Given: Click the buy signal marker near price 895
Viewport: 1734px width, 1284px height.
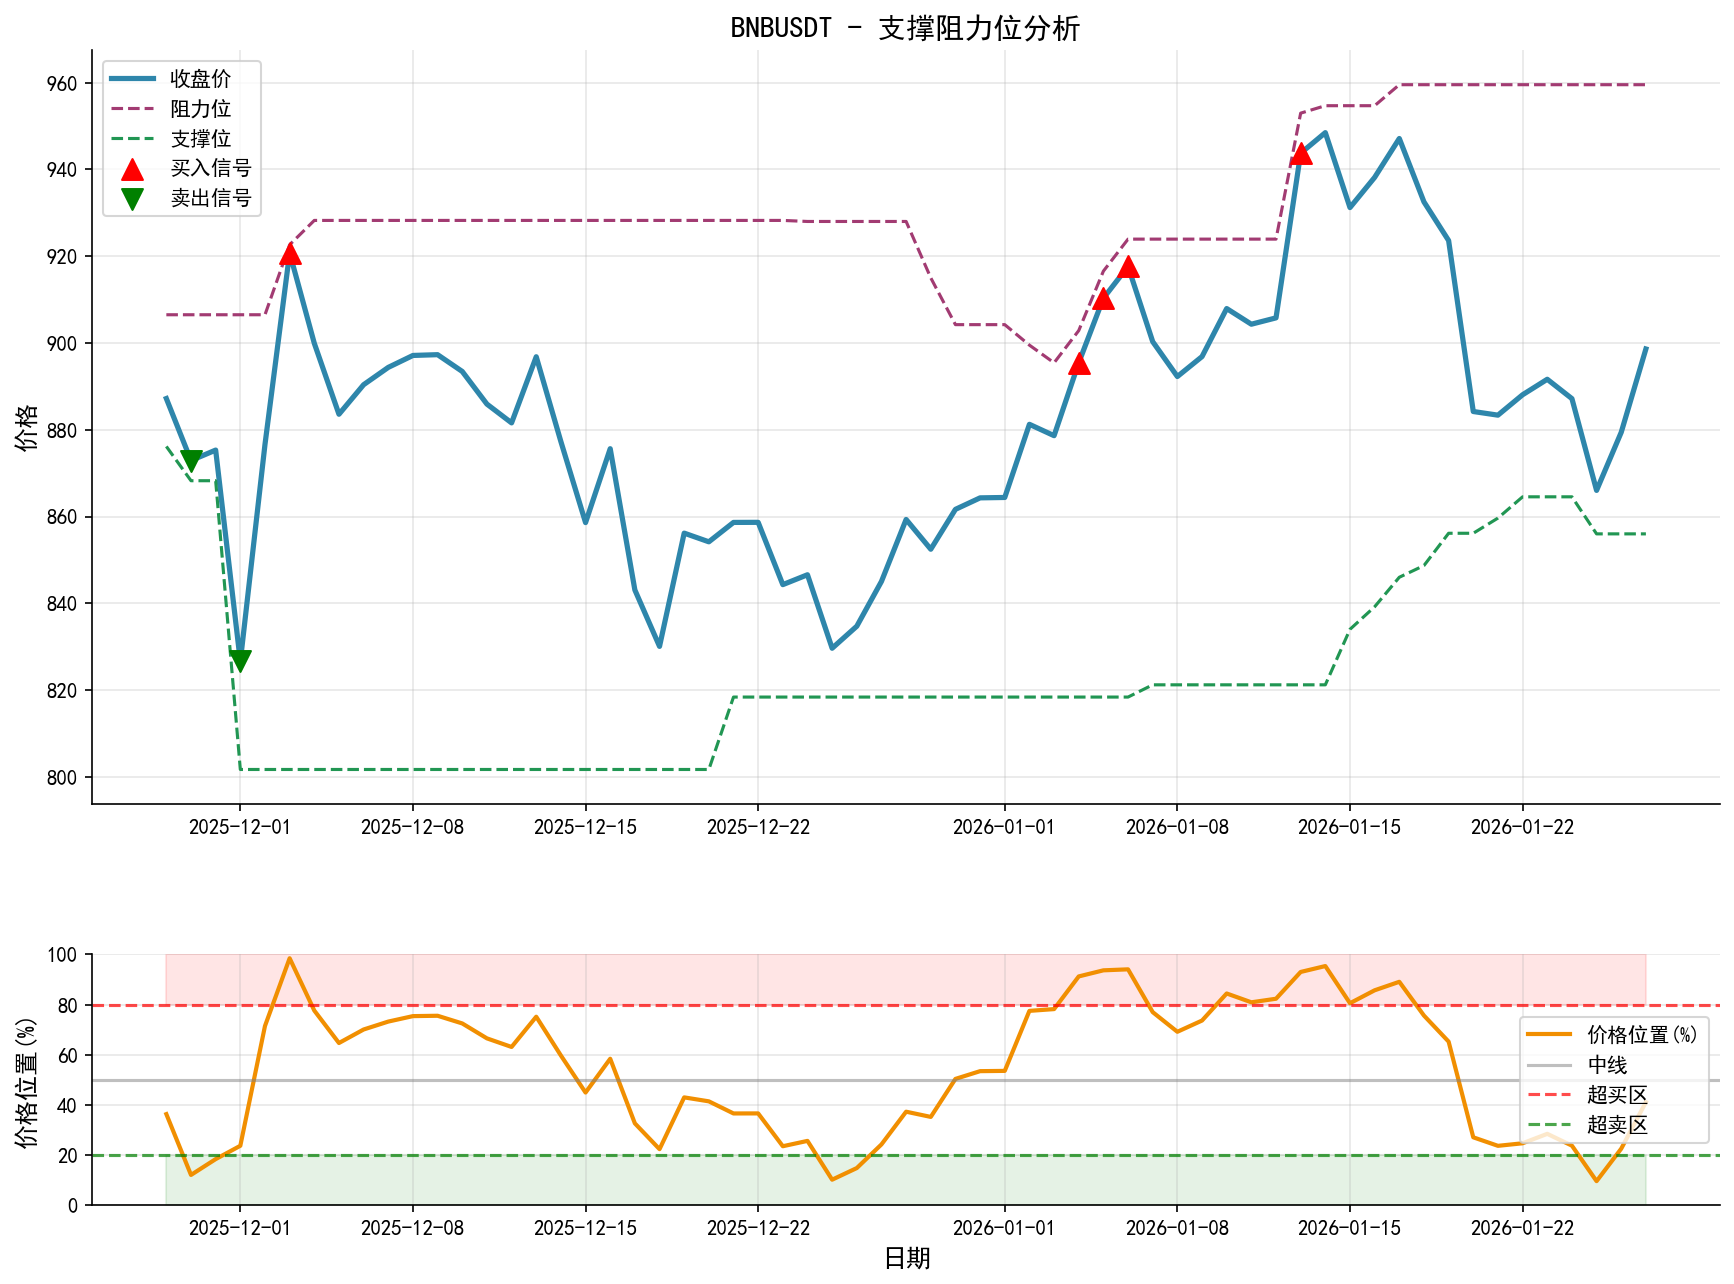Looking at the screenshot, I should 1079,364.
